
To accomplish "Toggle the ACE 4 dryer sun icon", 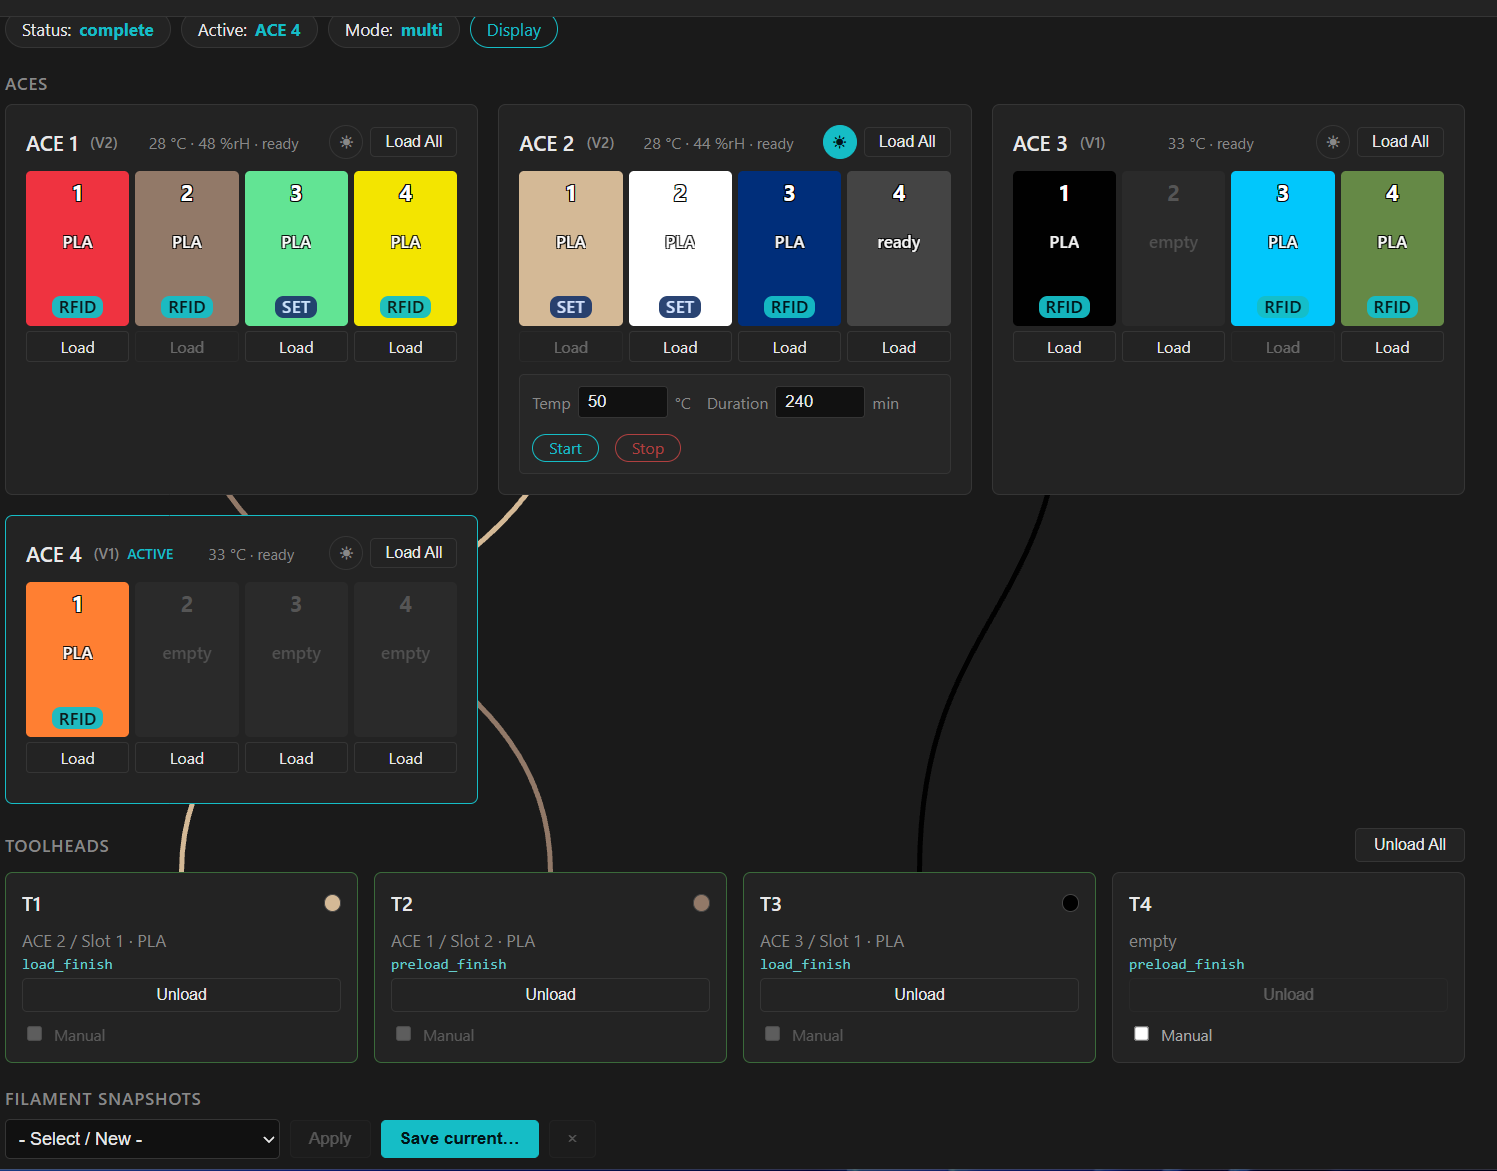I will [x=346, y=553].
